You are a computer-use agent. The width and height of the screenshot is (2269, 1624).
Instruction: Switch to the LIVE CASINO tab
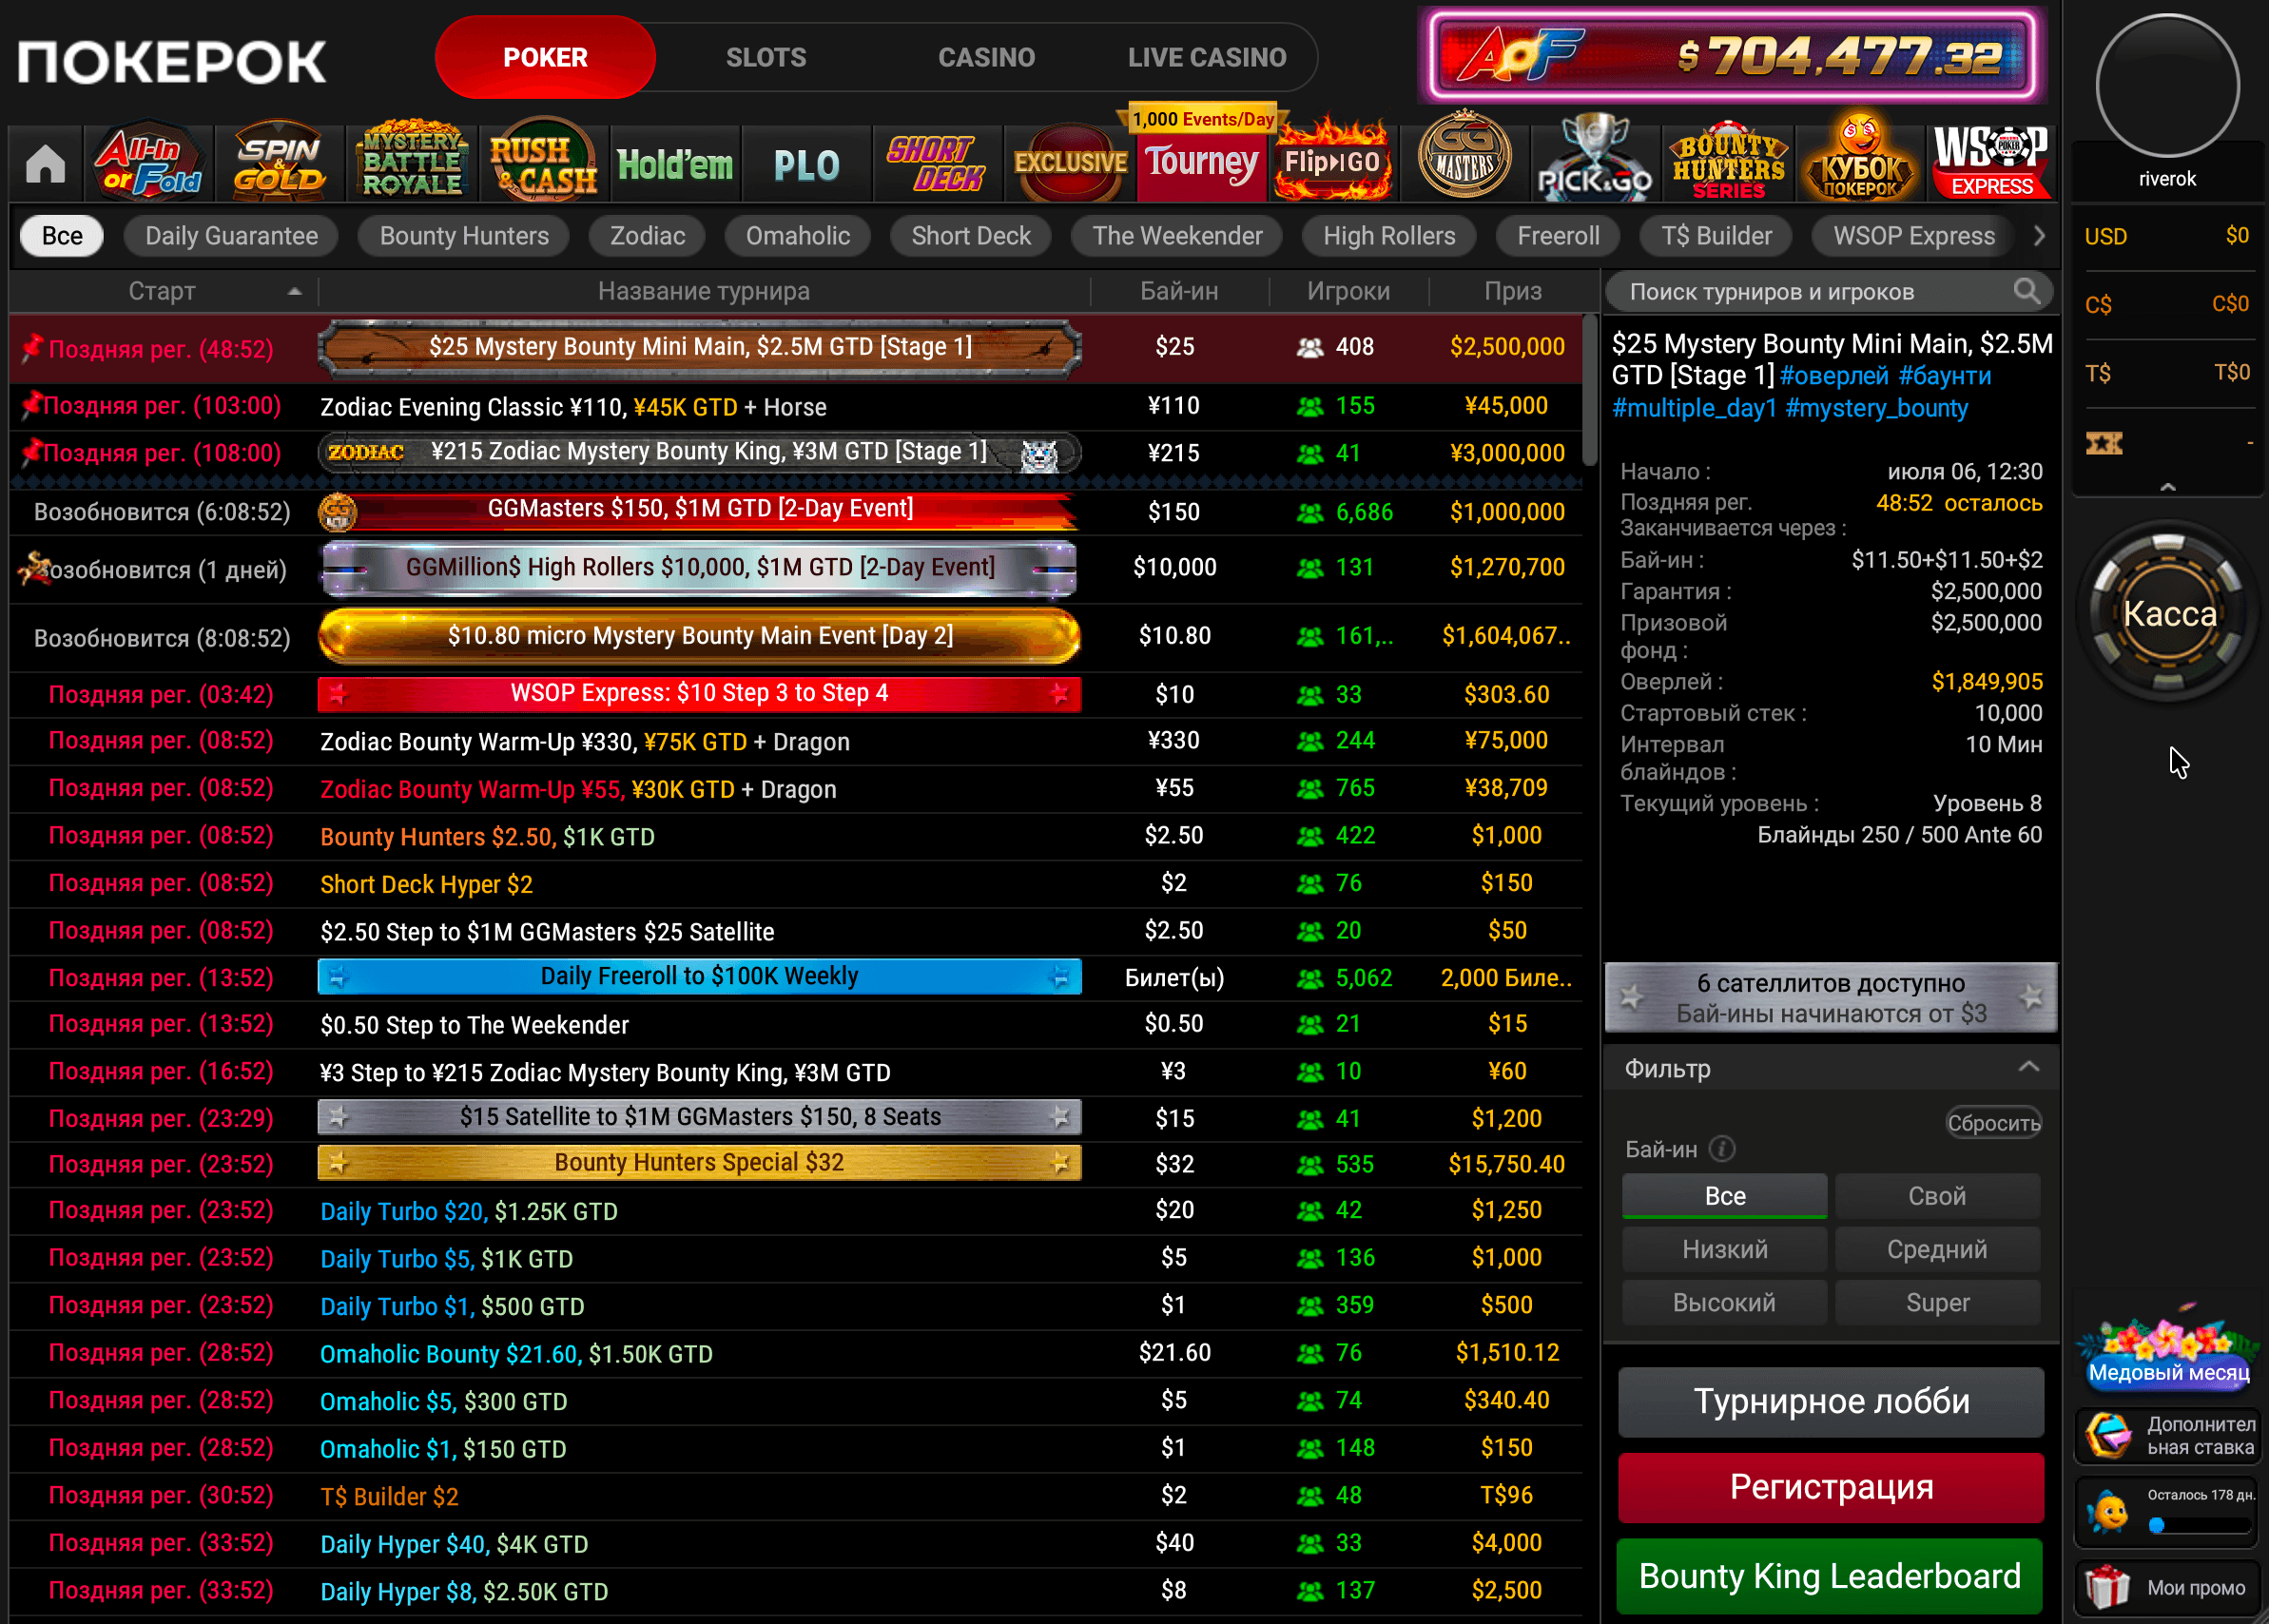[1207, 57]
